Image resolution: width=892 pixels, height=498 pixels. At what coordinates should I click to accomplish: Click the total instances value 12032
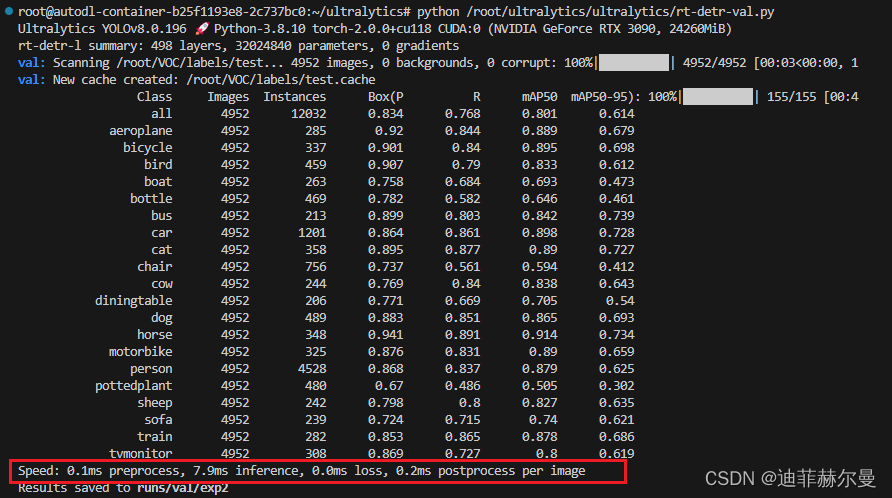pyautogui.click(x=308, y=114)
